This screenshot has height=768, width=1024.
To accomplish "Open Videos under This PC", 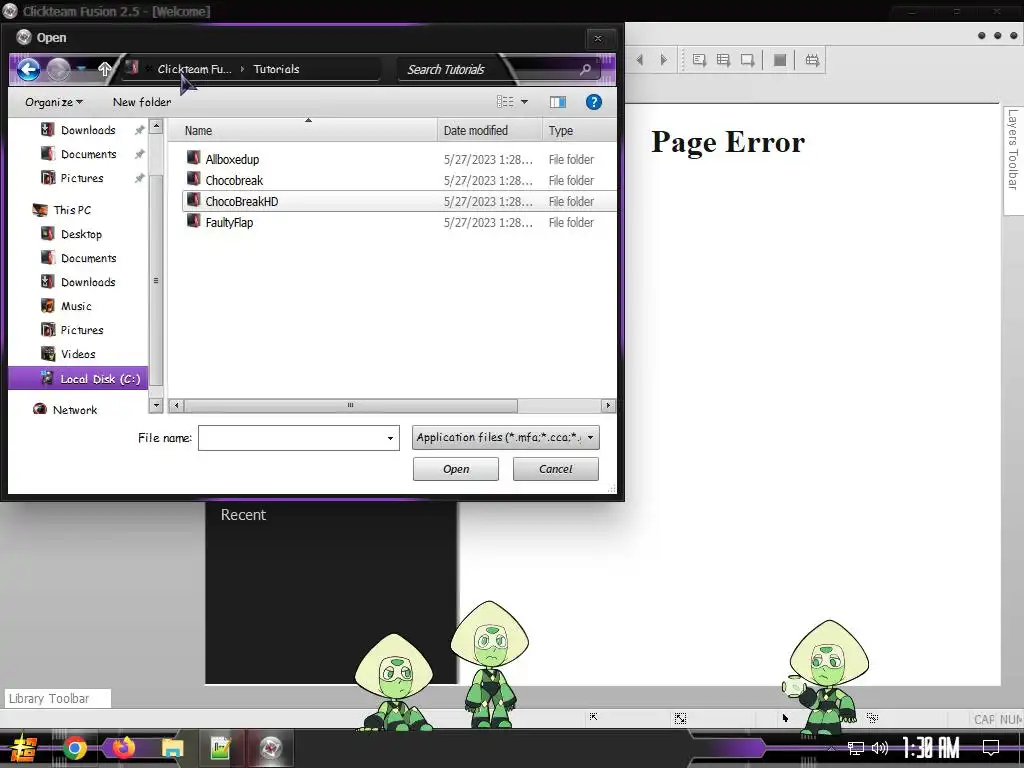I will click(x=78, y=354).
